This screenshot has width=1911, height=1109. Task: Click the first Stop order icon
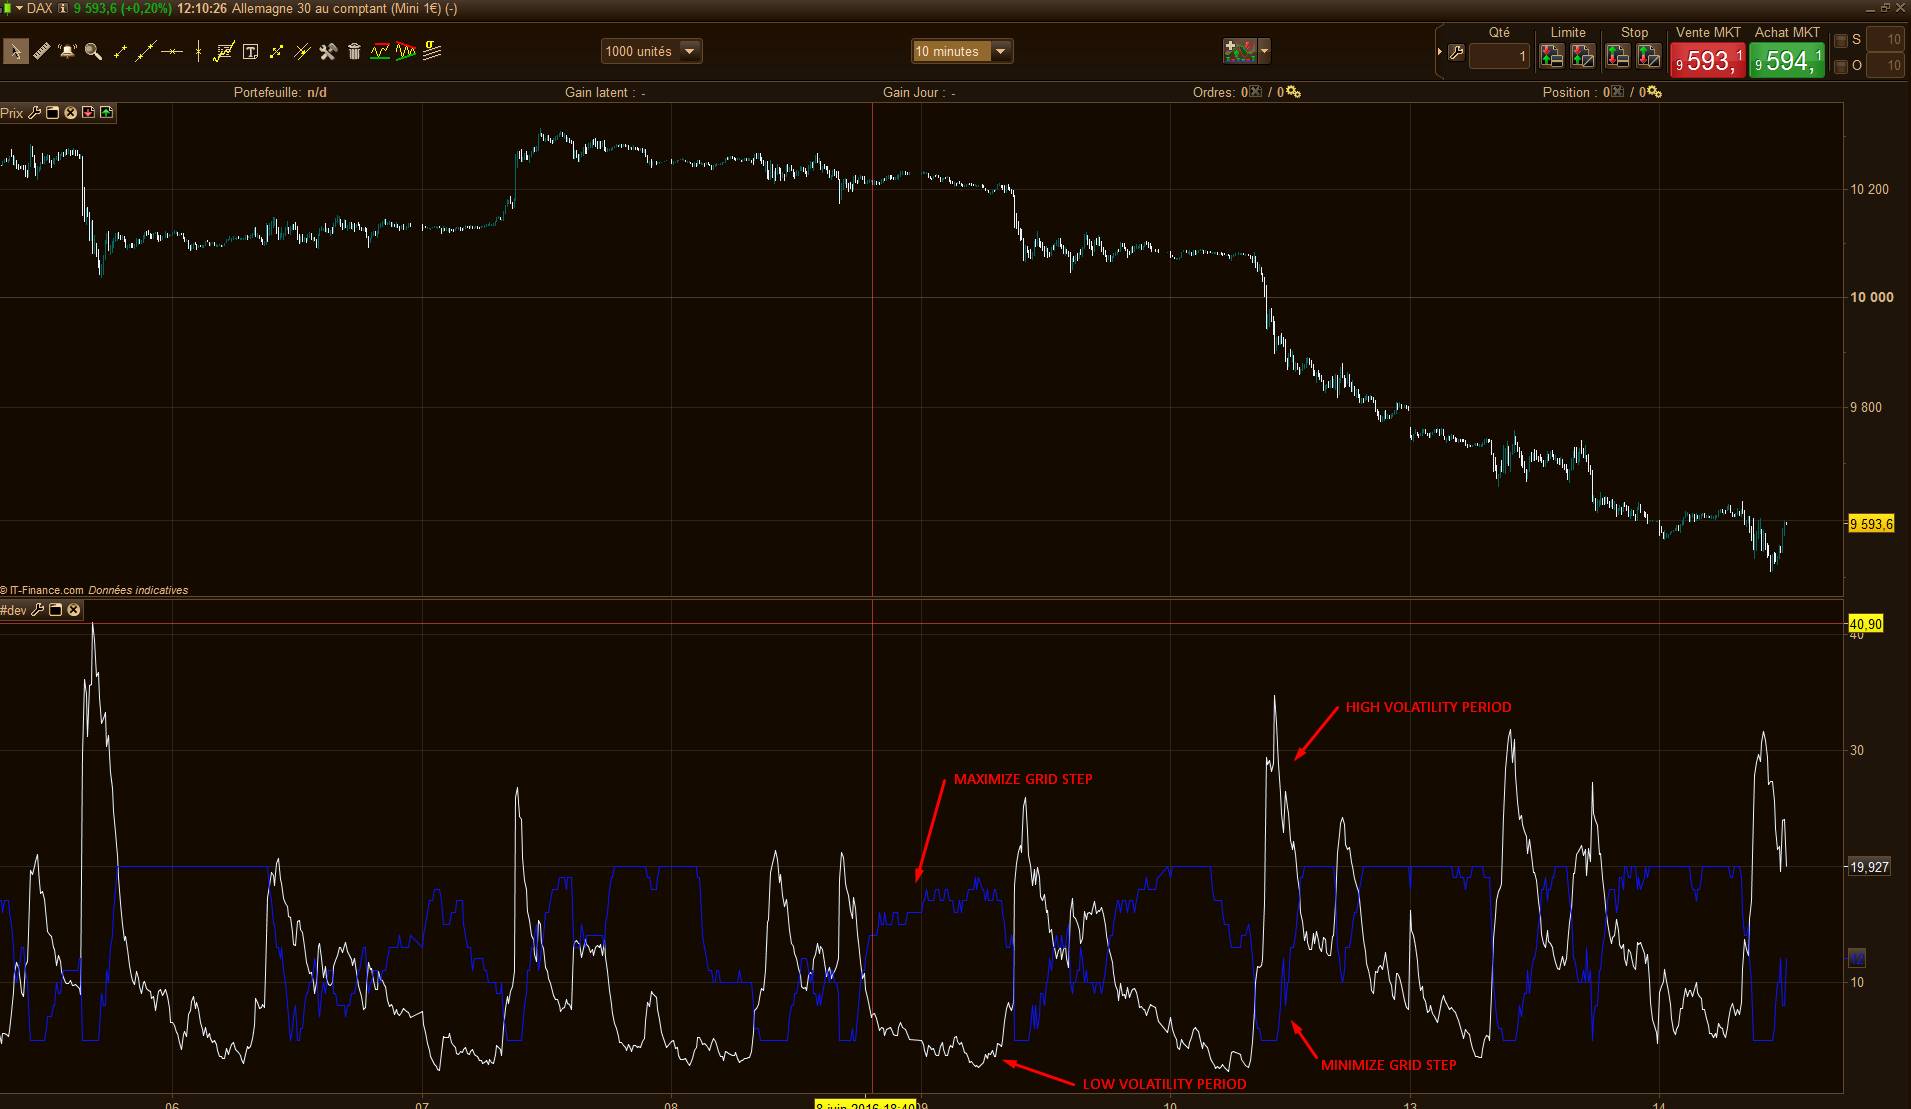click(x=1618, y=56)
